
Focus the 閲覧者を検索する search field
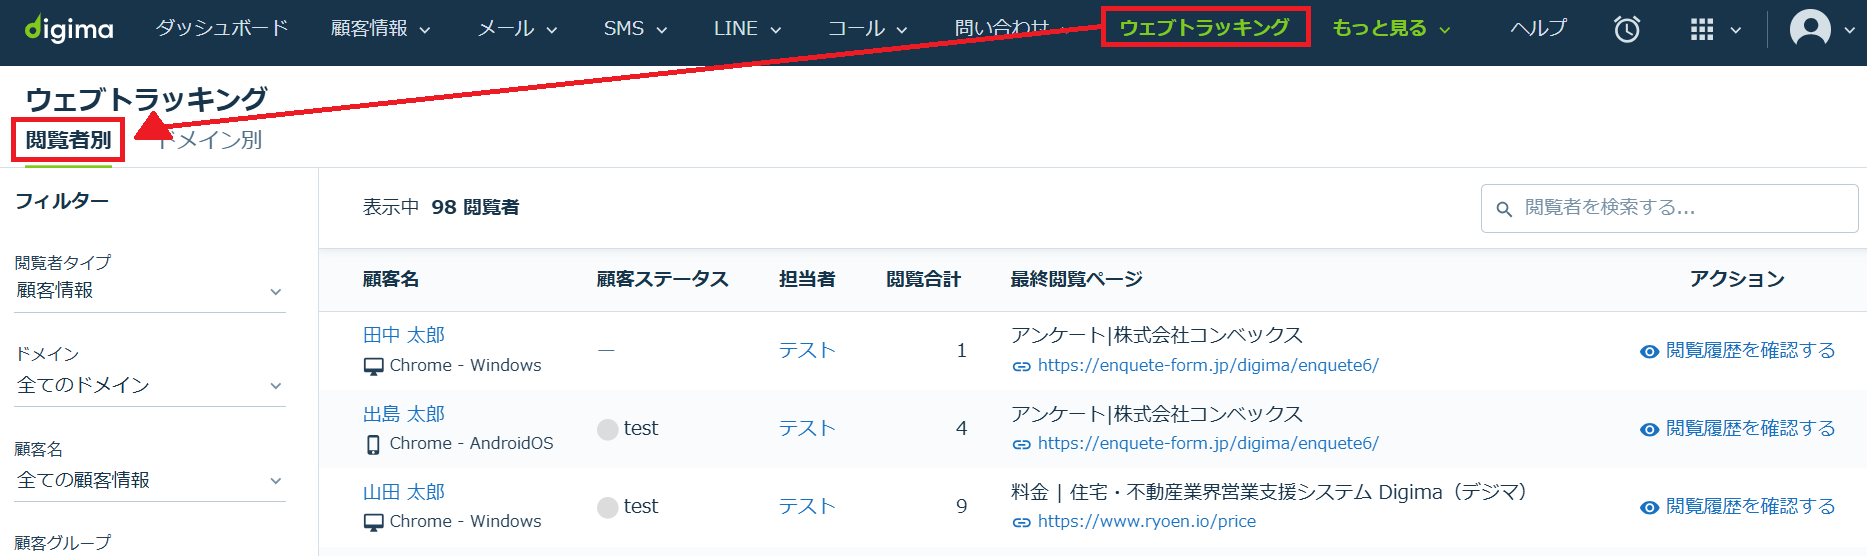click(x=1669, y=208)
